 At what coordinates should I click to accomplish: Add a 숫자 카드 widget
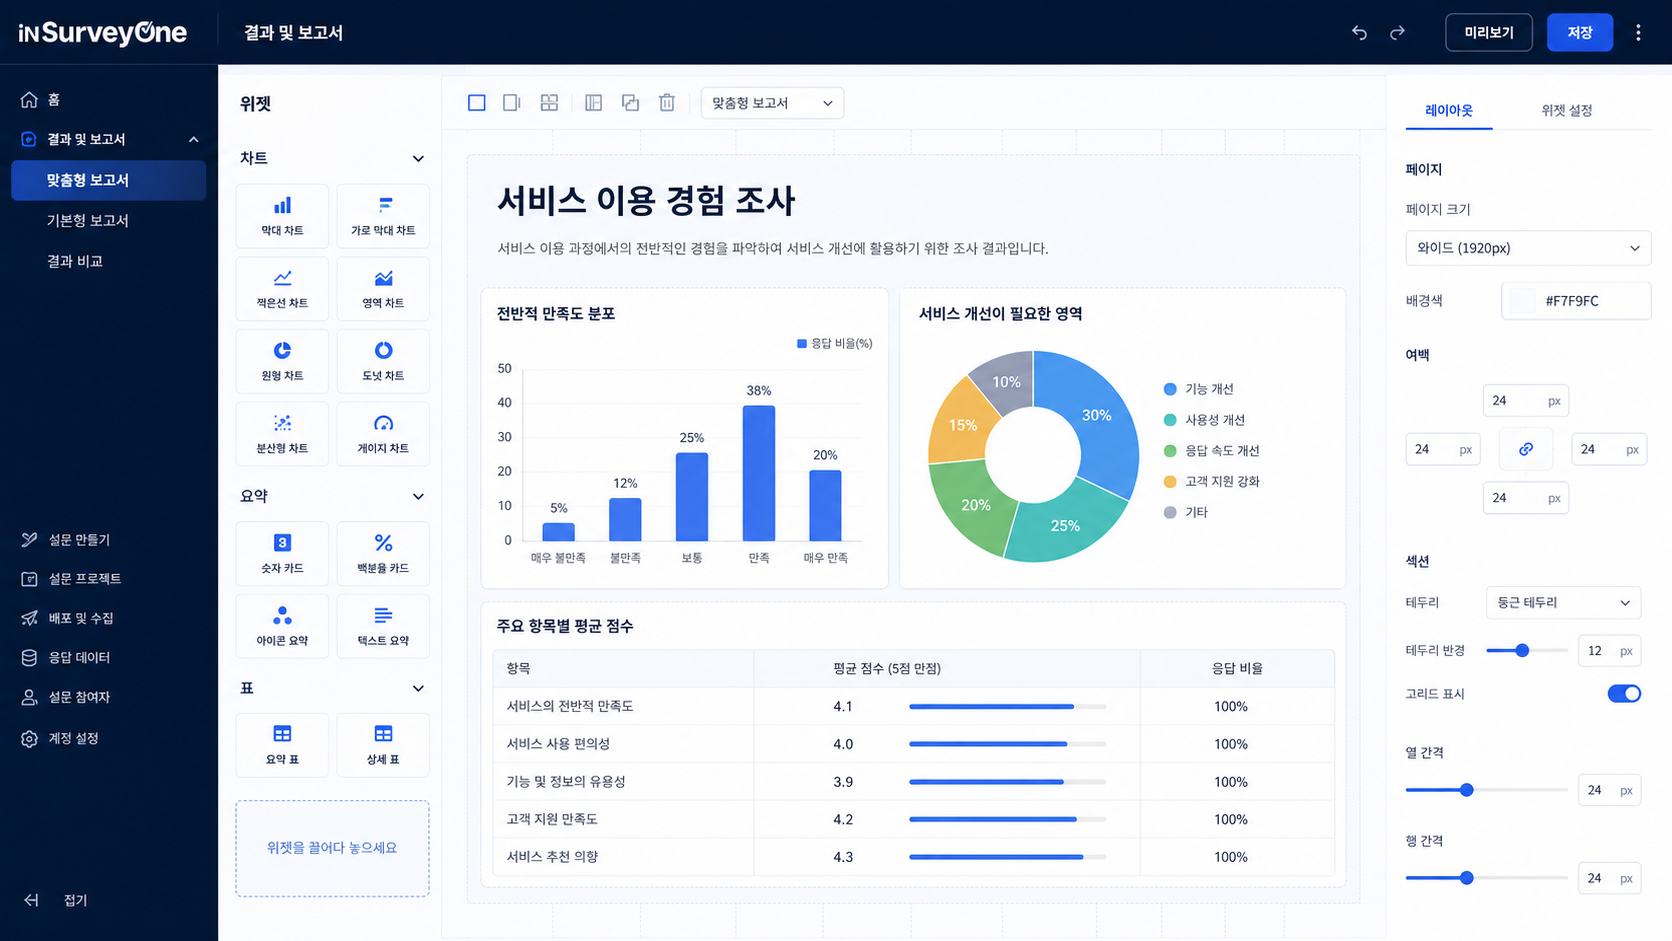pyautogui.click(x=282, y=553)
